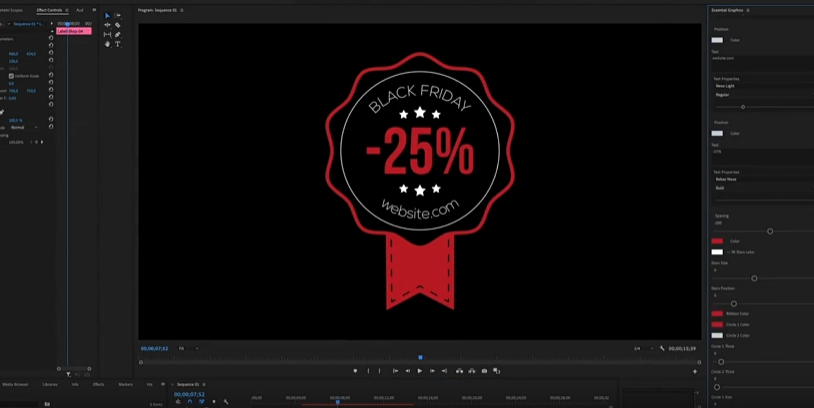Click the Spacing slider handle
This screenshot has width=814, height=408.
tap(769, 231)
